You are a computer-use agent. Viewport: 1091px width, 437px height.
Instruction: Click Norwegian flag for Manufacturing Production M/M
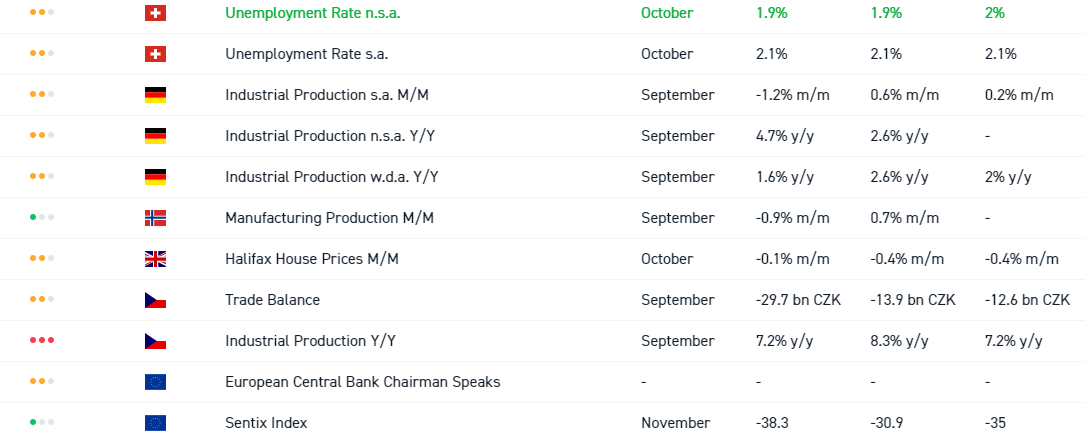click(x=155, y=218)
